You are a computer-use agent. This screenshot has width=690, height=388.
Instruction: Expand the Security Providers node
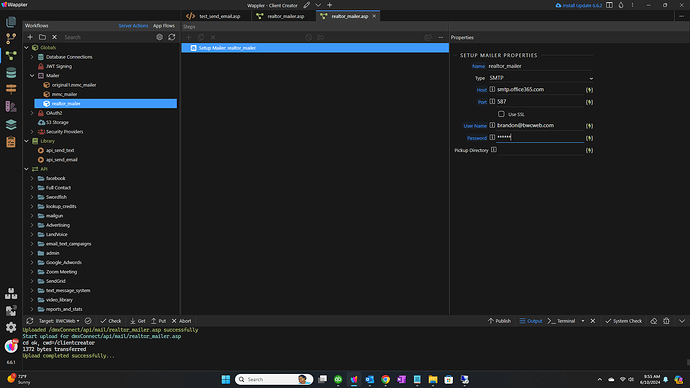(32, 132)
